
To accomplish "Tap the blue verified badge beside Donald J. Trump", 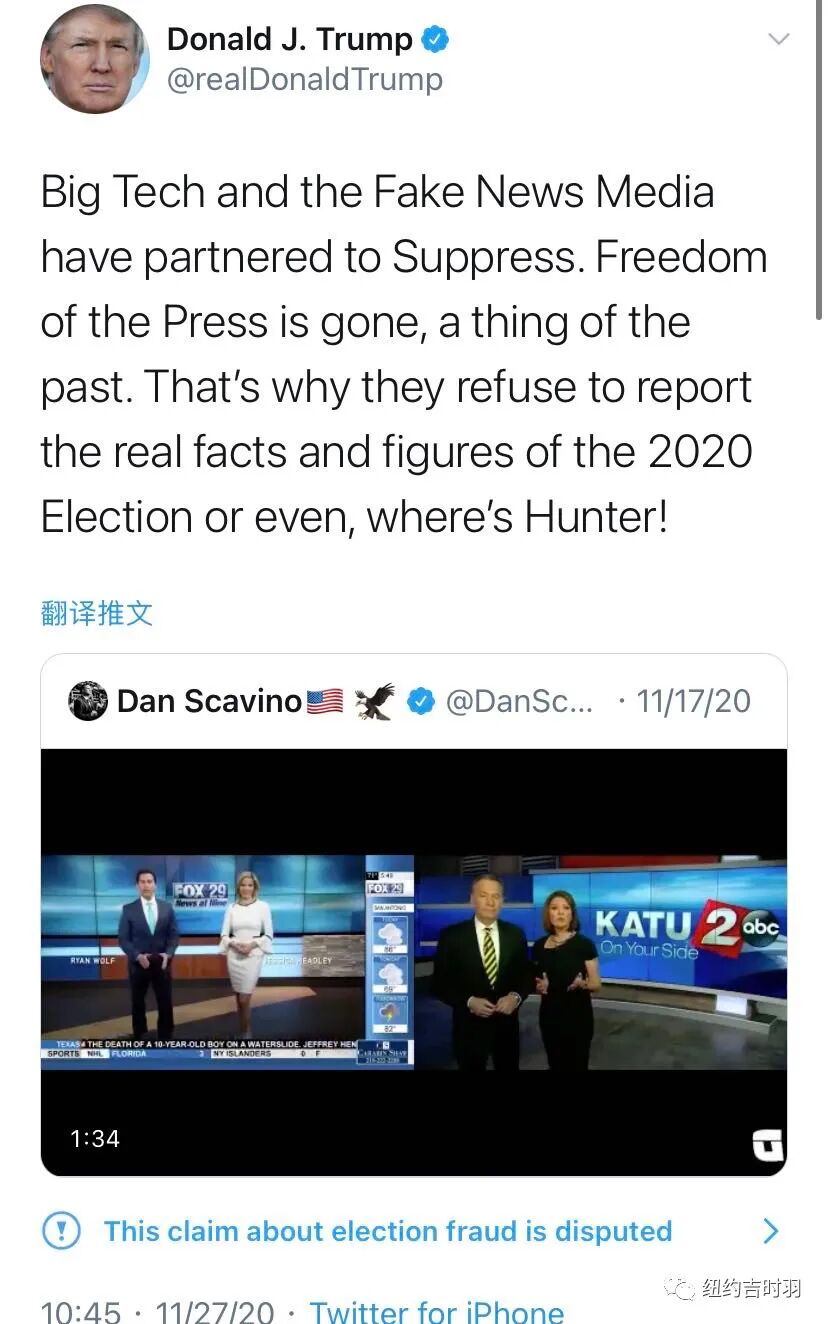I will click(x=435, y=40).
